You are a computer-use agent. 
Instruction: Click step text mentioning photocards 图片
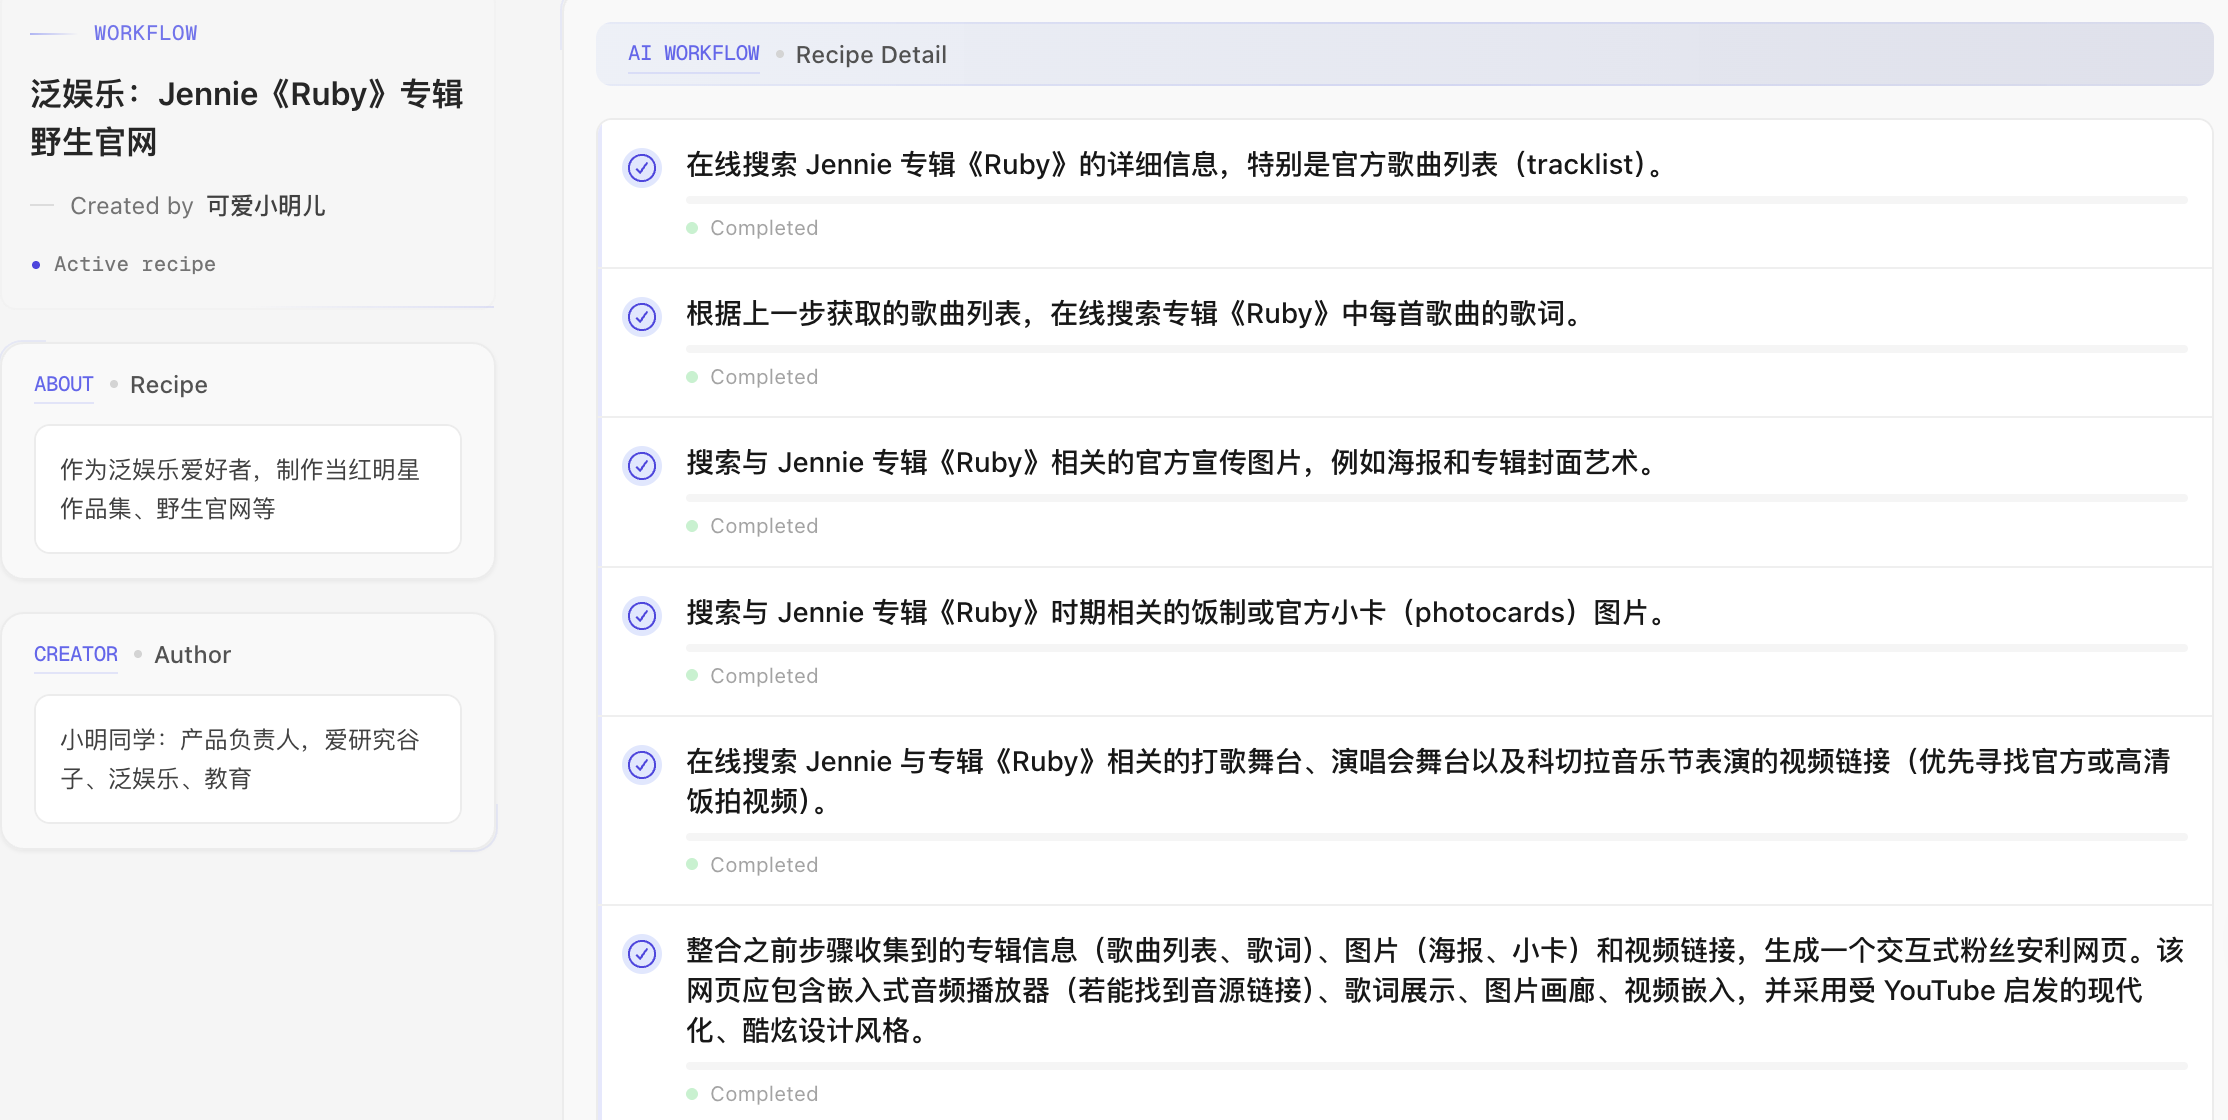1178,612
